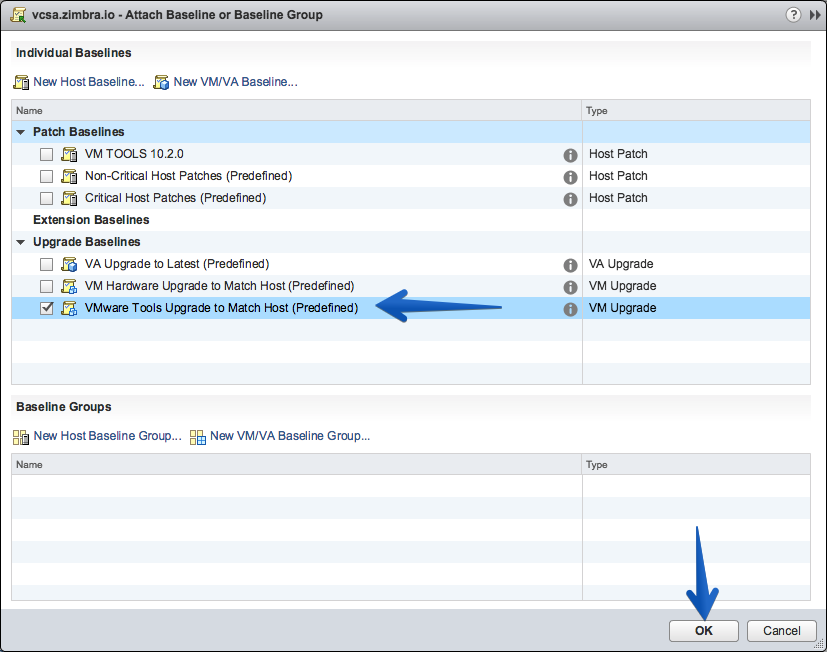Click the dialog resize grip corner

tap(819, 644)
